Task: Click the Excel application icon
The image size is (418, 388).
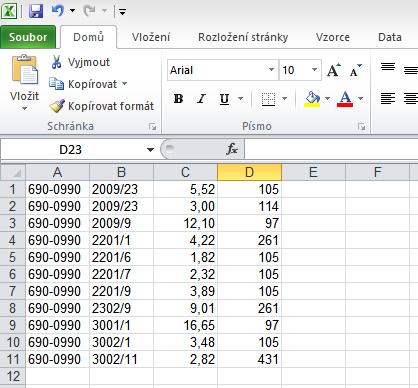Action: [x=9, y=11]
